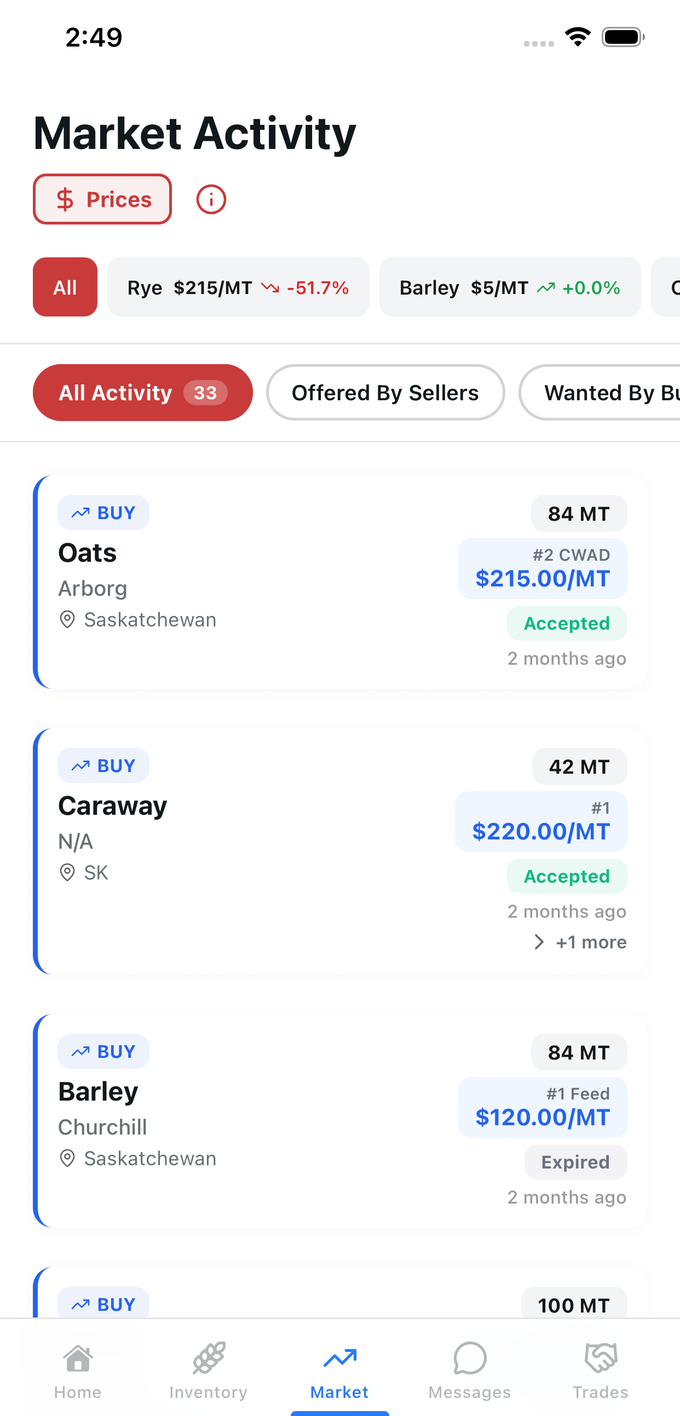
Task: Toggle the Barley price filter chip
Action: click(510, 287)
